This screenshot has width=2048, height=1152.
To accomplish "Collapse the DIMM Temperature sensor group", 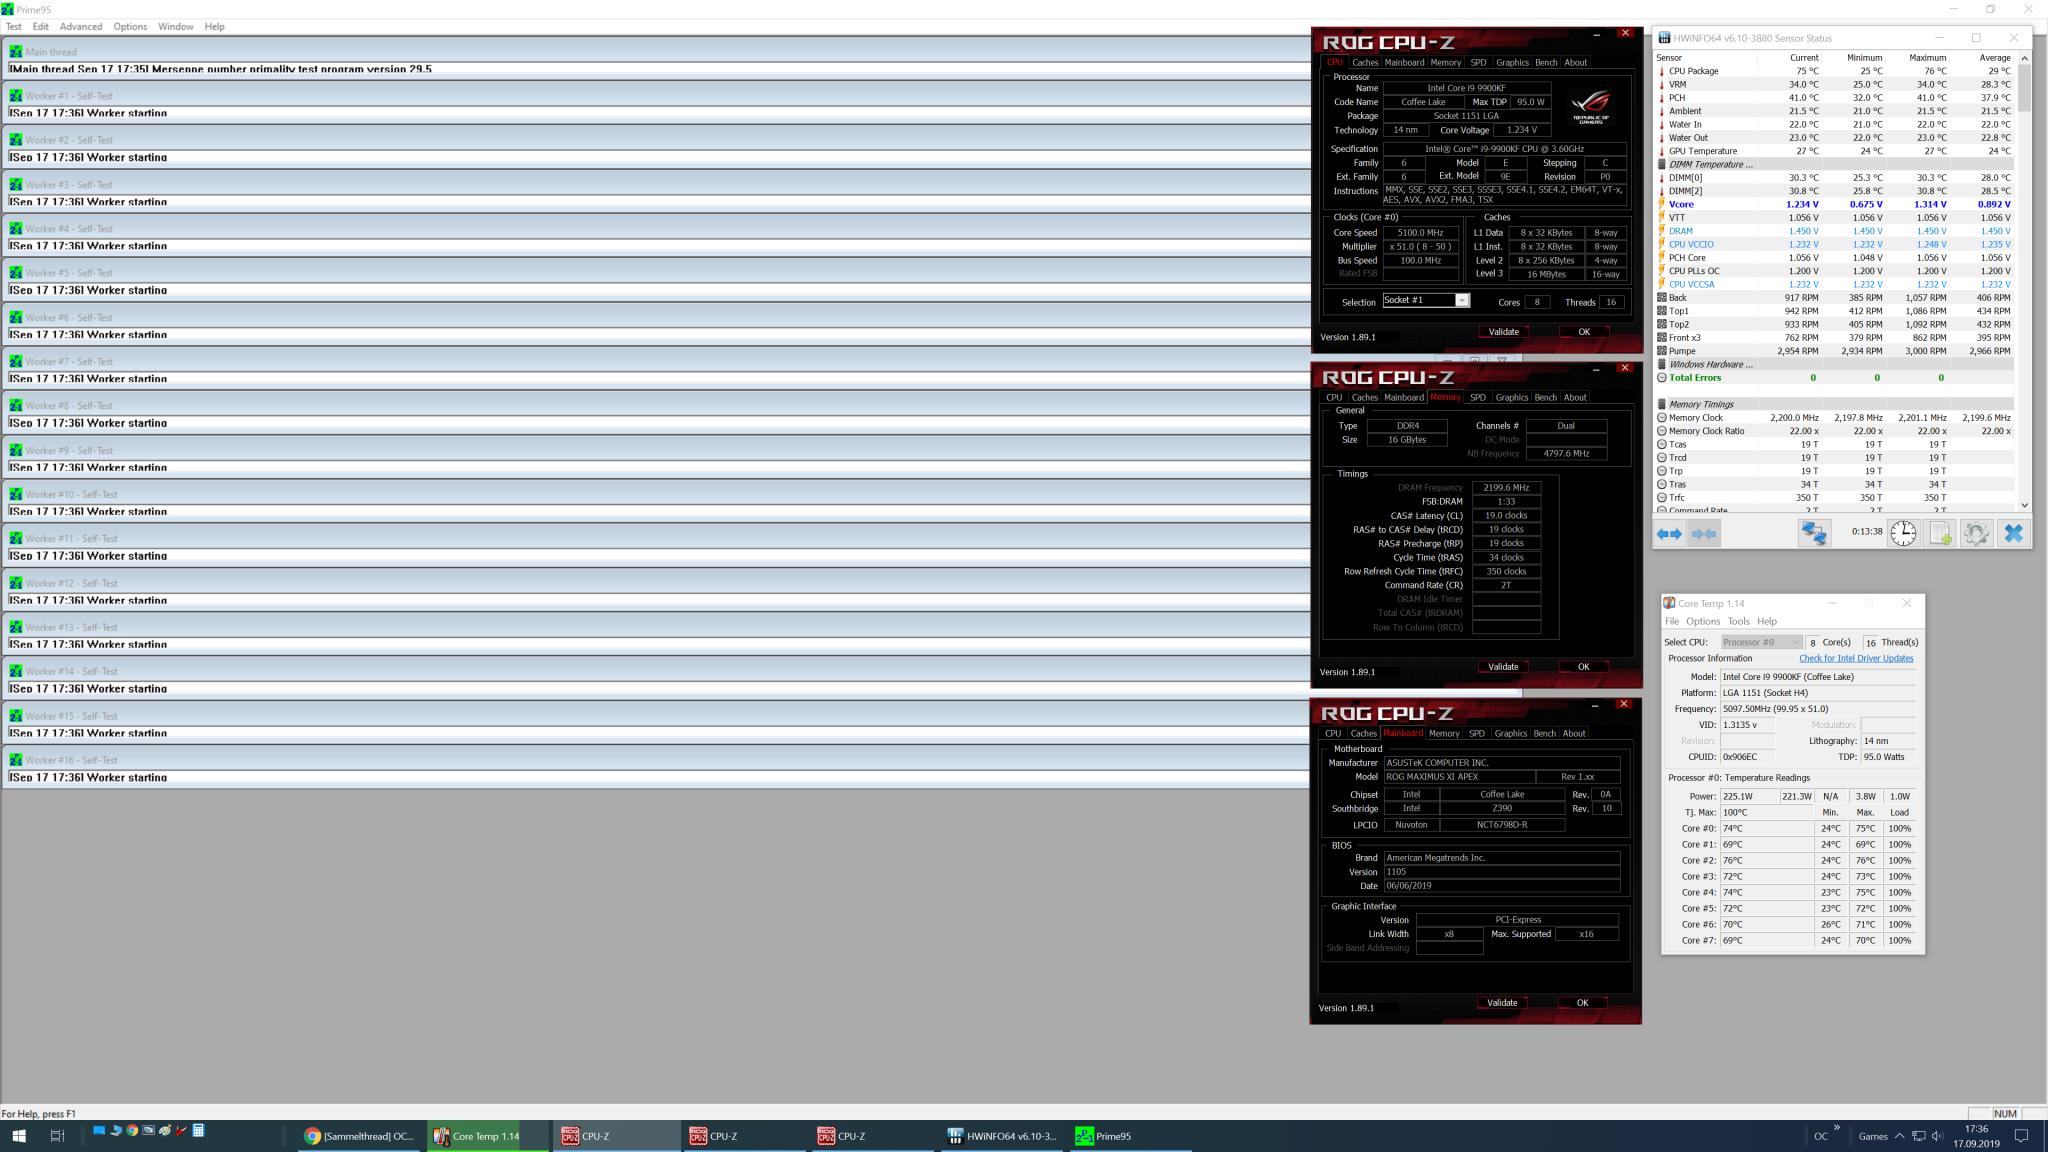I will [x=1662, y=164].
